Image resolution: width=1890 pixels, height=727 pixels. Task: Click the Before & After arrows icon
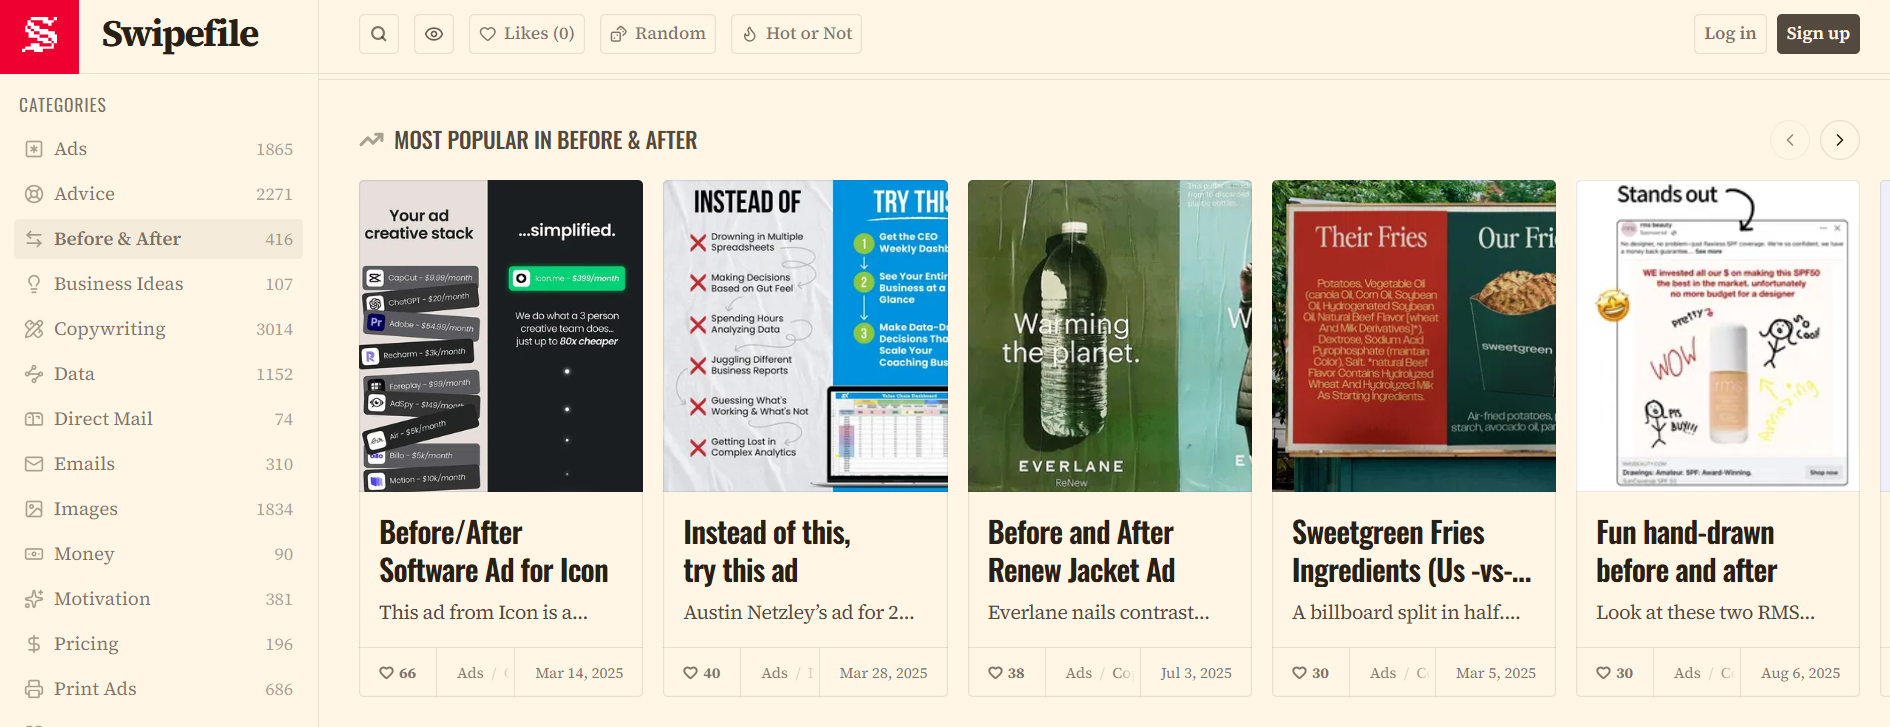34,239
